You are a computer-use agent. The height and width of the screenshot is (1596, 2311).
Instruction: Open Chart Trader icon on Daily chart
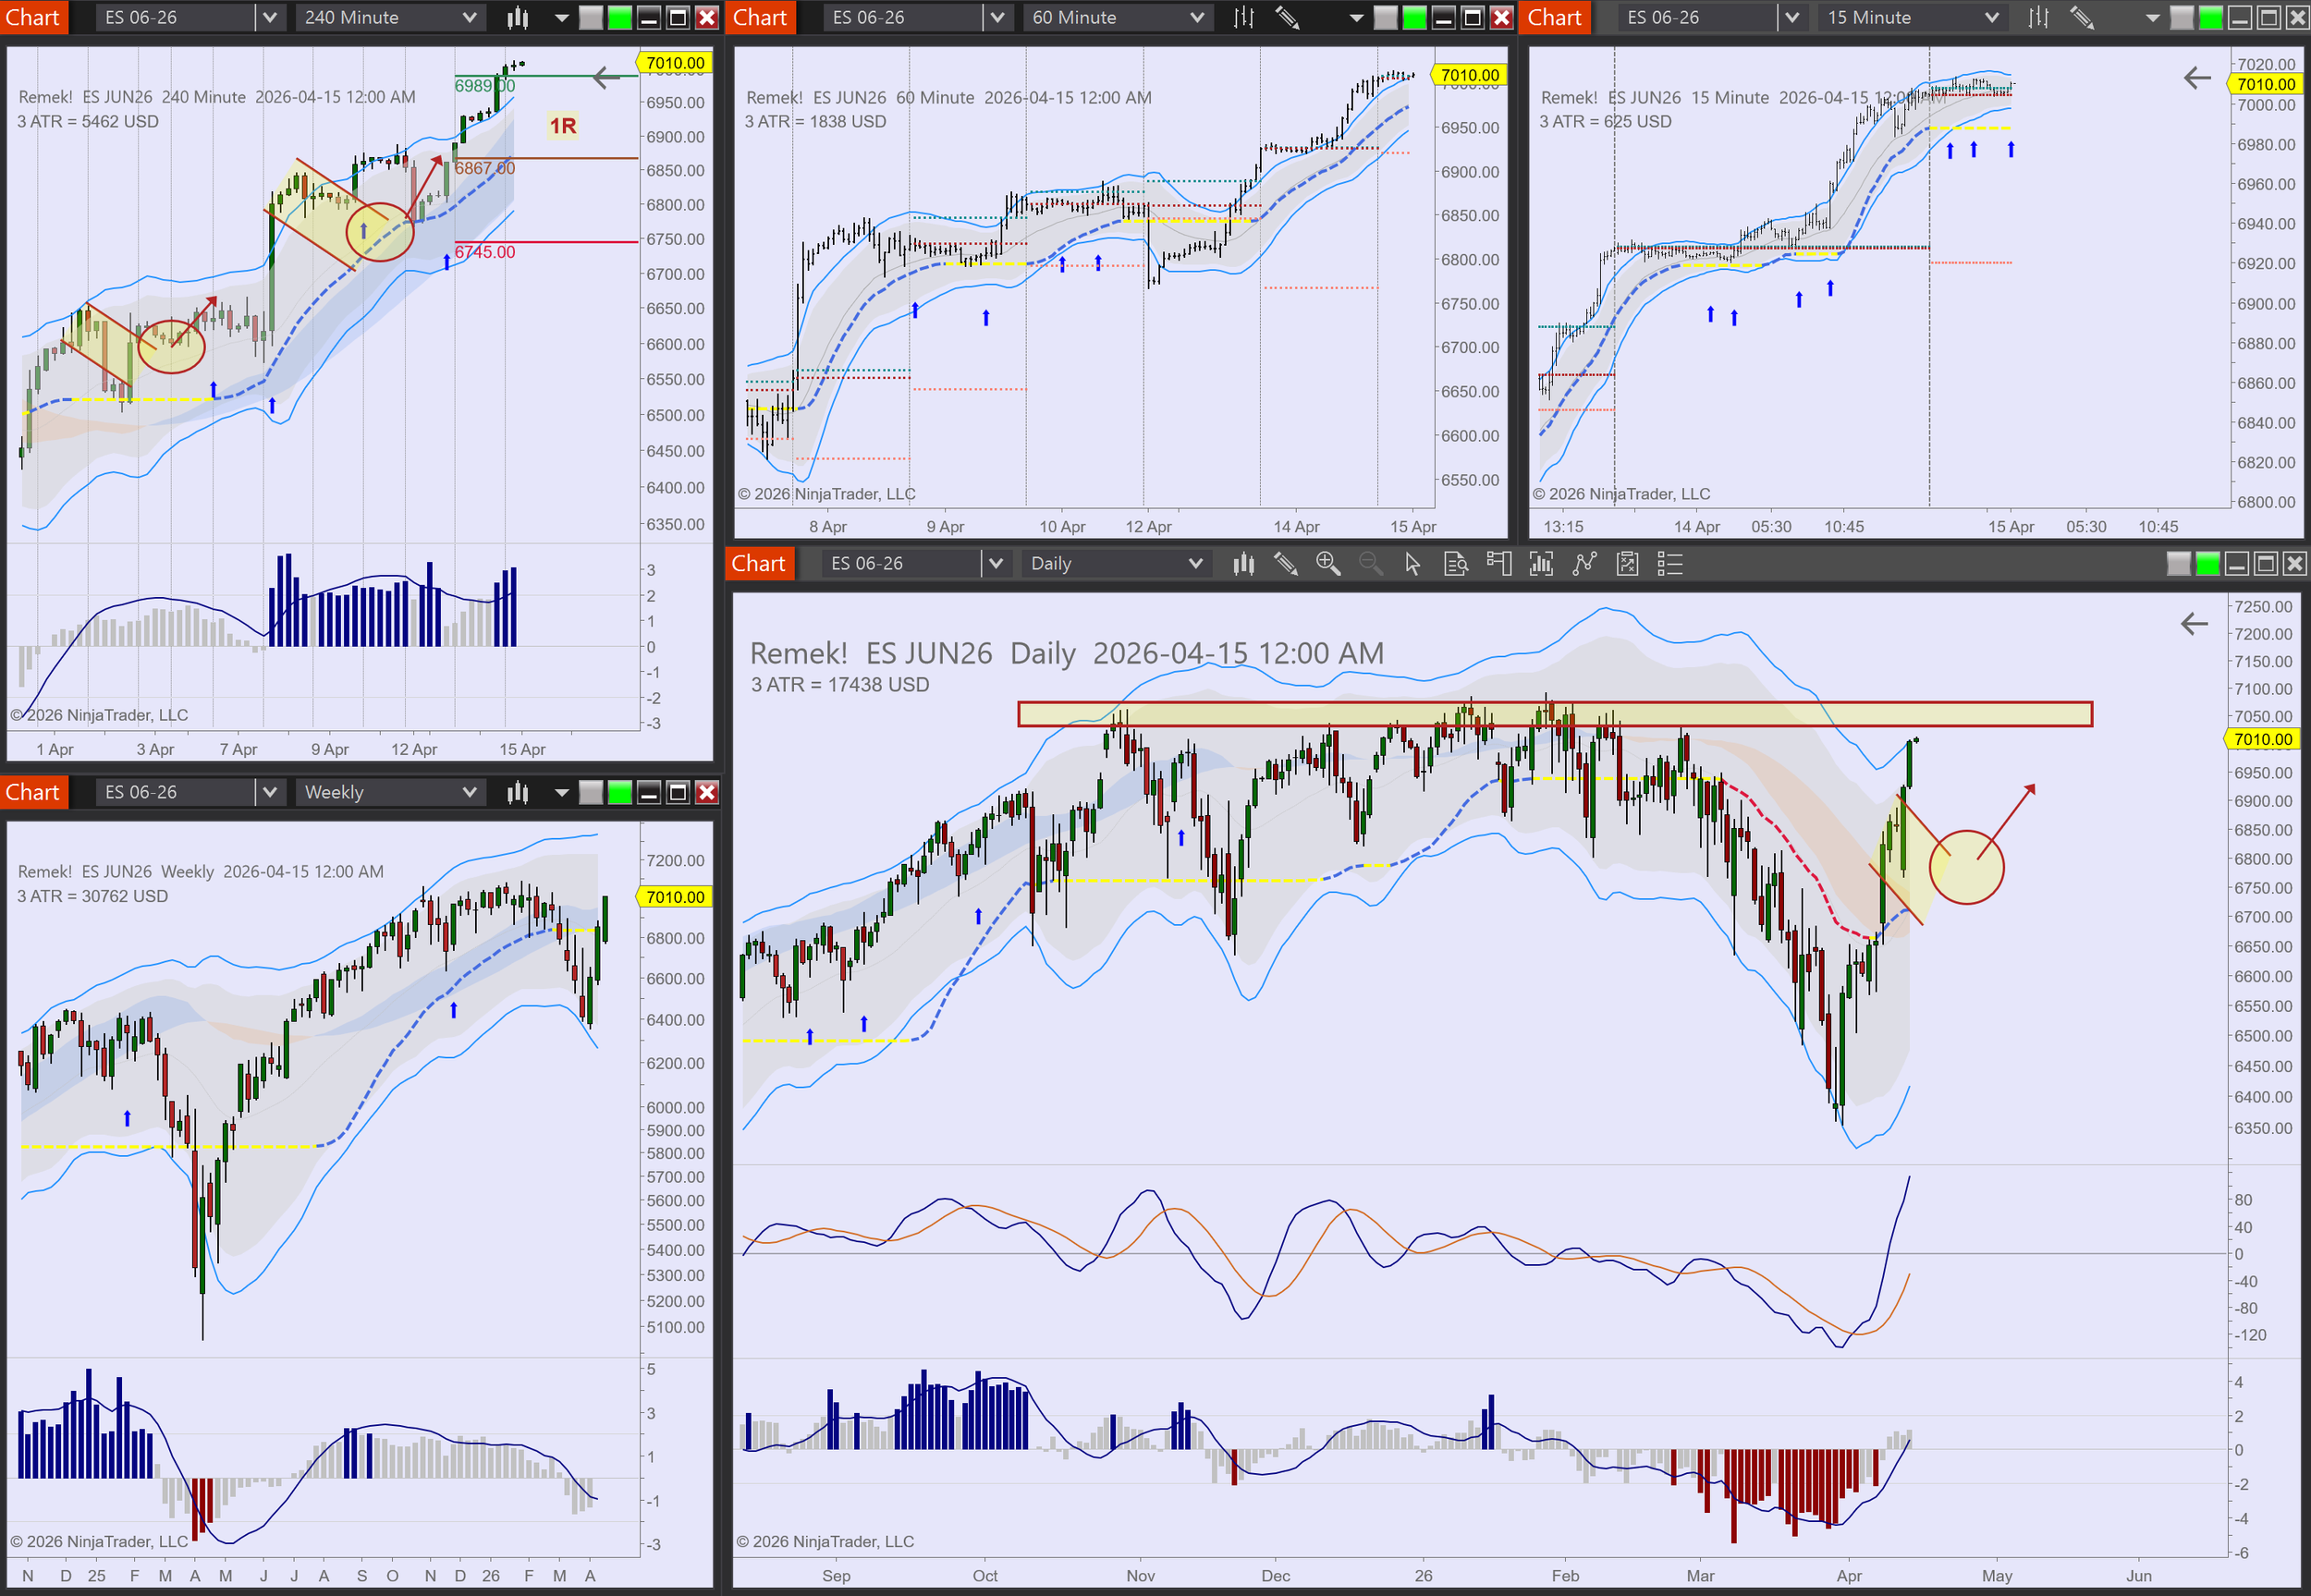click(x=1498, y=564)
